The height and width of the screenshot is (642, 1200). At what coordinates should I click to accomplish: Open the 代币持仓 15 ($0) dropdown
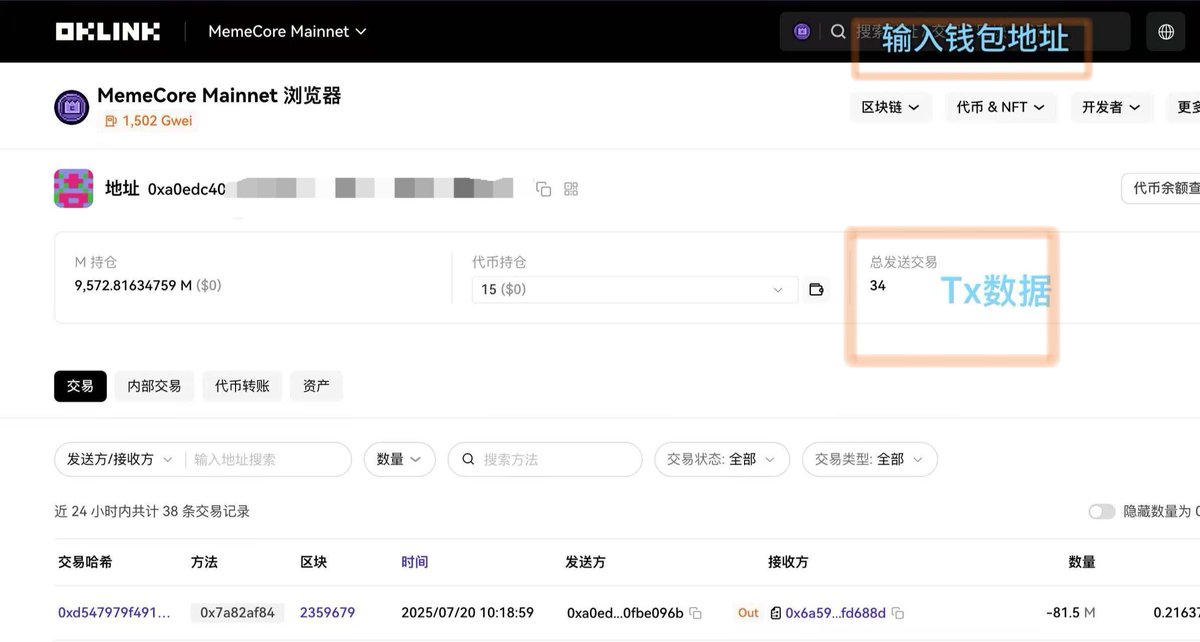635,289
